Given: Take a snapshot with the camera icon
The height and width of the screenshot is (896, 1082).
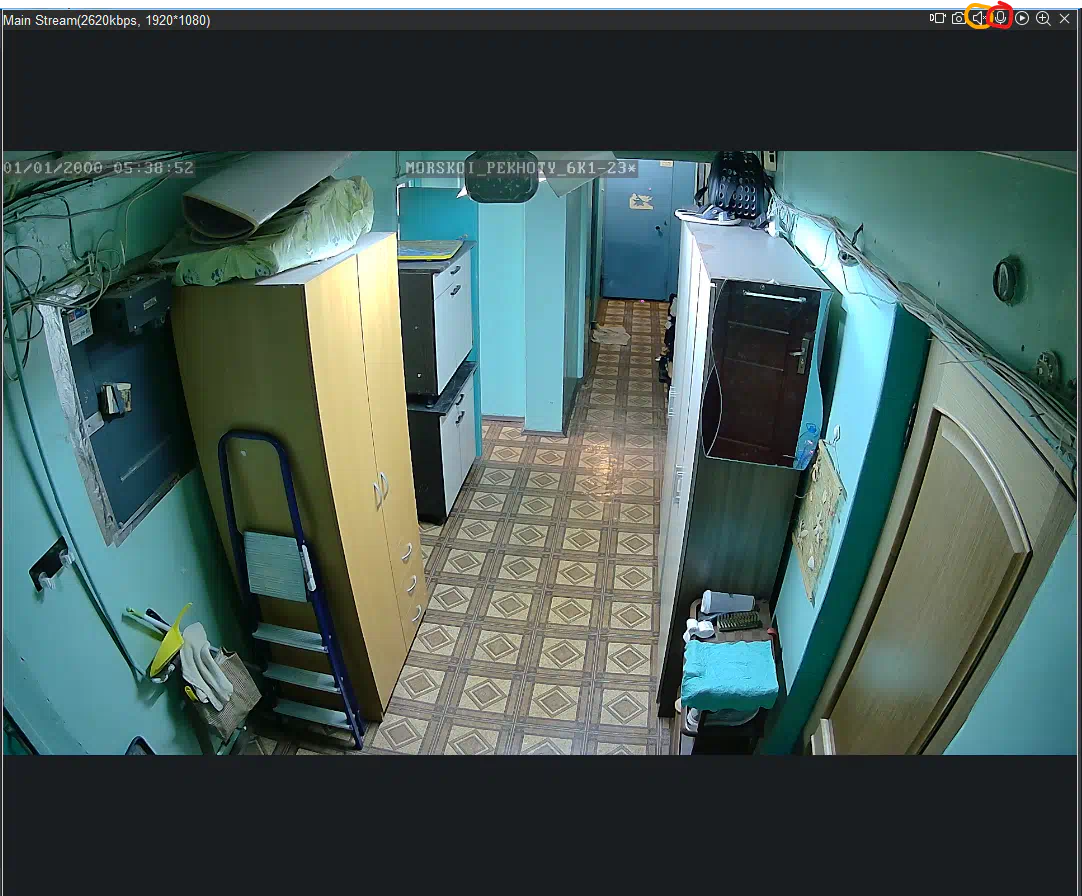Looking at the screenshot, I should tap(958, 19).
